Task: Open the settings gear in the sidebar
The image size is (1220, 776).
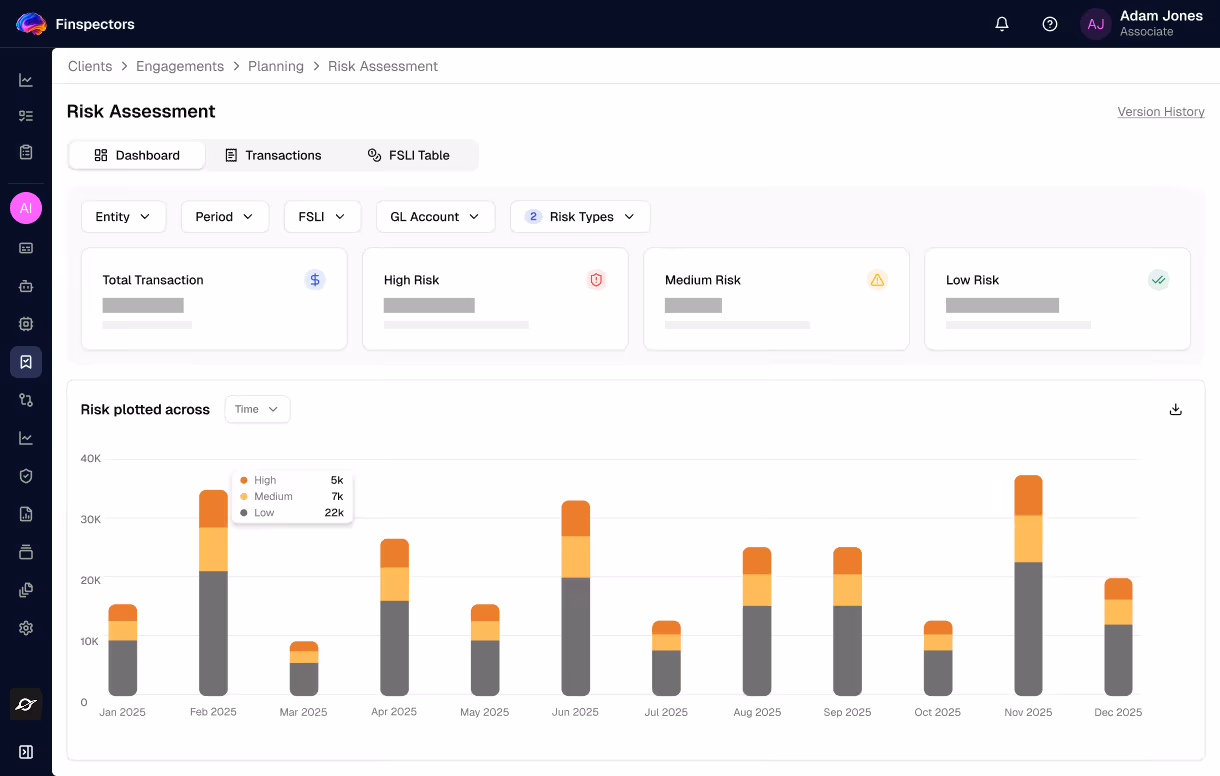Action: point(26,628)
